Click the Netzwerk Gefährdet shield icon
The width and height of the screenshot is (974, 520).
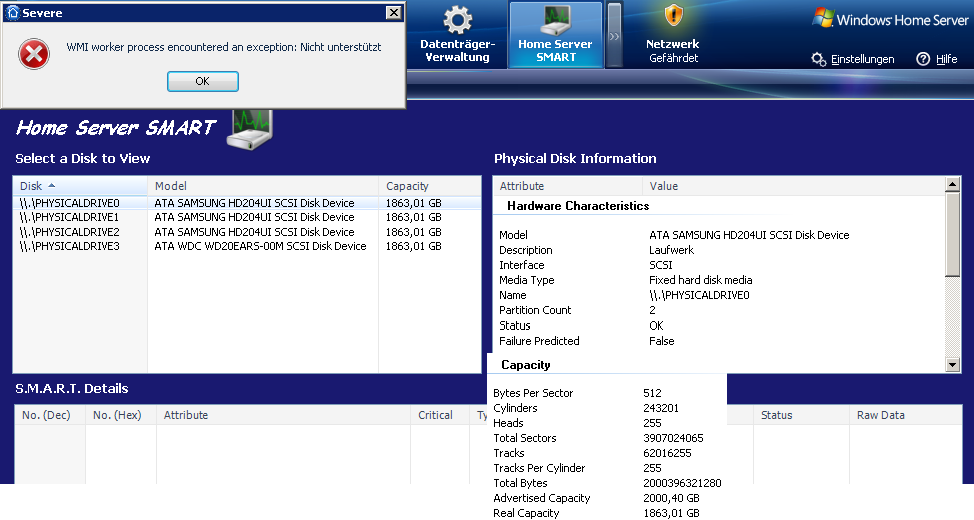pyautogui.click(x=673, y=15)
